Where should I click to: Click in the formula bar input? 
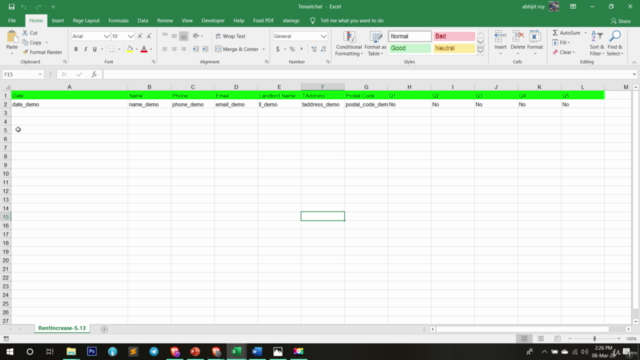367,74
